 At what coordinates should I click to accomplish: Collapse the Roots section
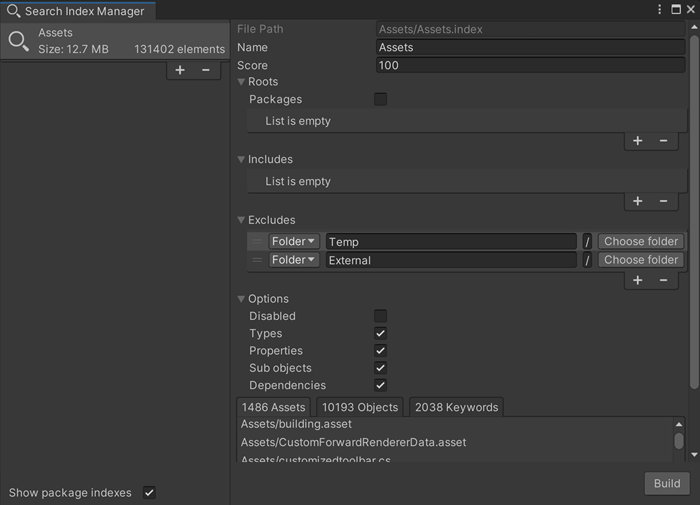pos(241,82)
